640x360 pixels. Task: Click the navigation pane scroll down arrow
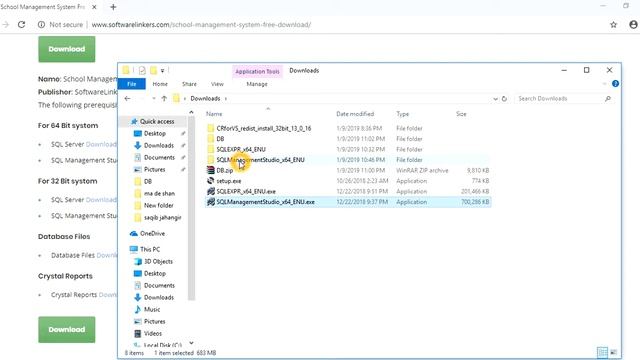pyautogui.click(x=191, y=343)
